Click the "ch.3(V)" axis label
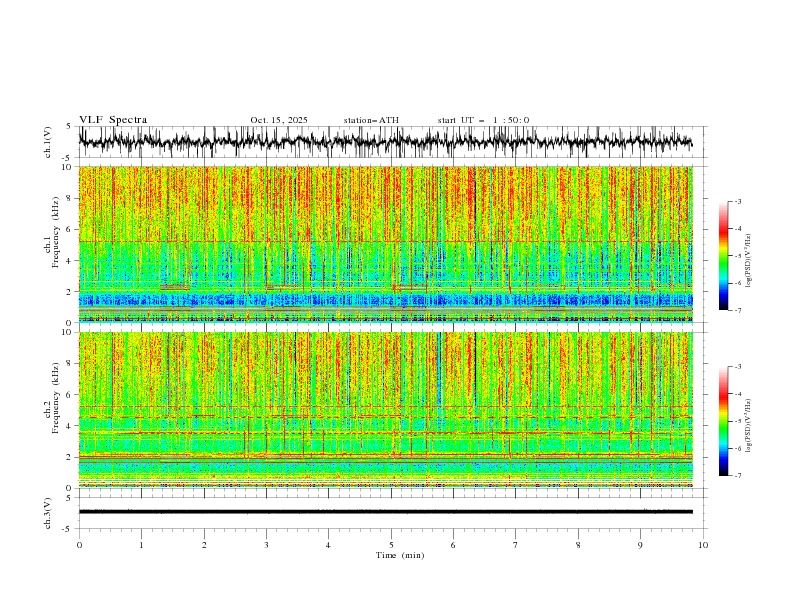Screen dimensions: 792x612 (47, 513)
